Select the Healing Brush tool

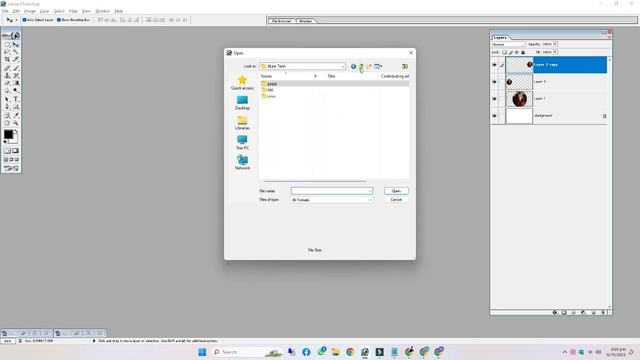[x=7, y=68]
